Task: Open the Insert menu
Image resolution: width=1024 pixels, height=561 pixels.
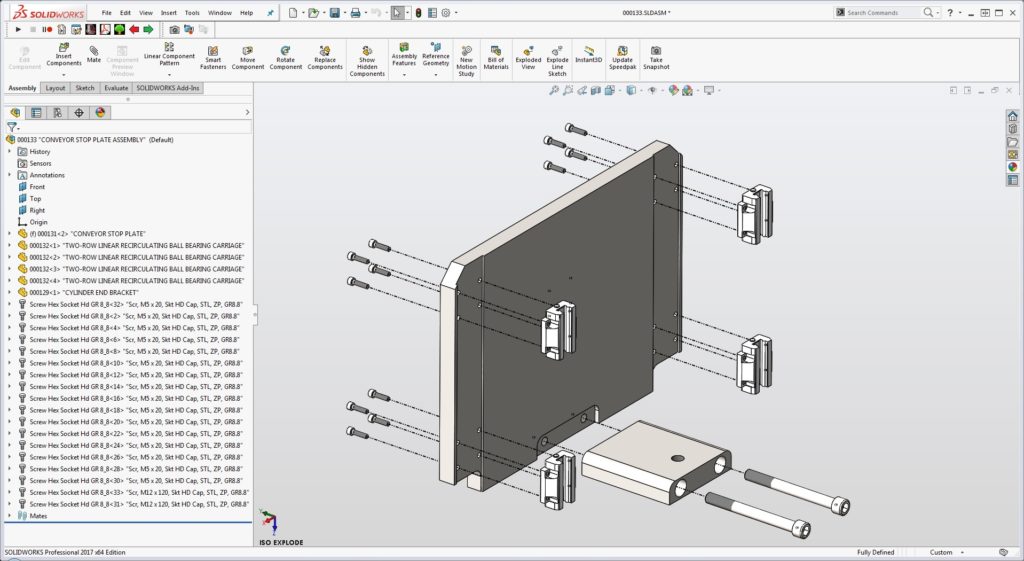Action: click(x=168, y=12)
